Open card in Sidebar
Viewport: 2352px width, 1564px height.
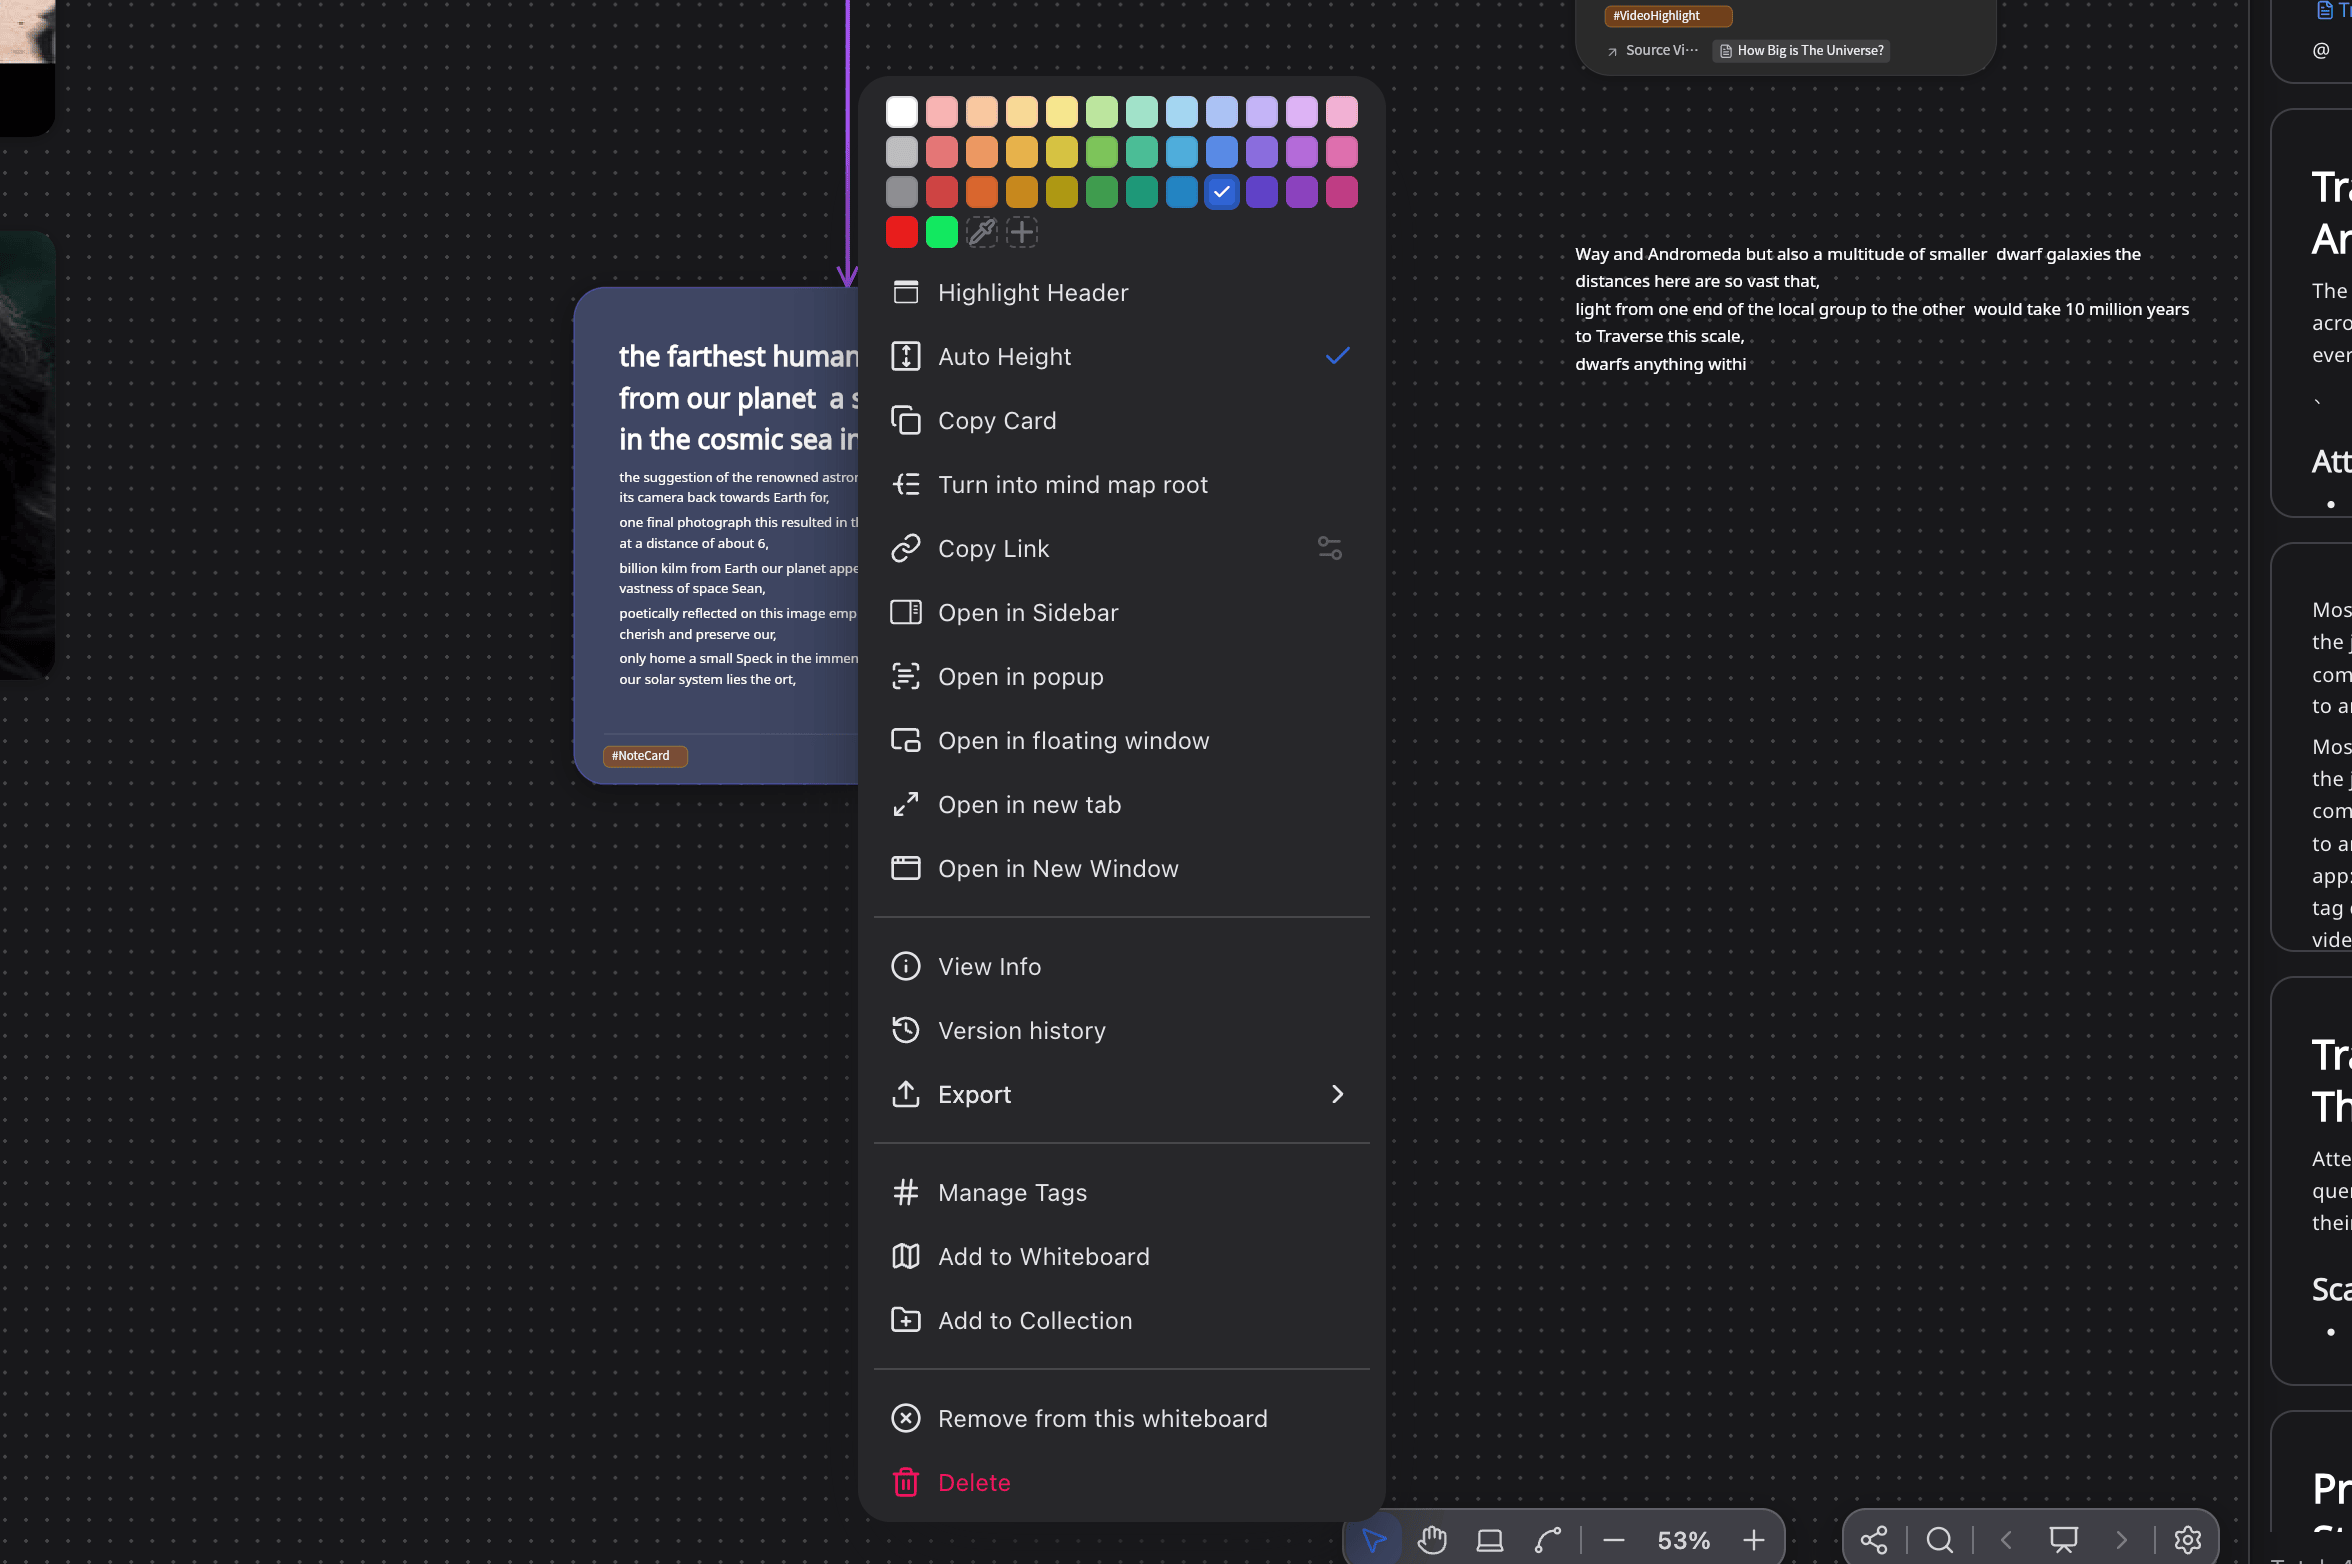[x=1122, y=612]
